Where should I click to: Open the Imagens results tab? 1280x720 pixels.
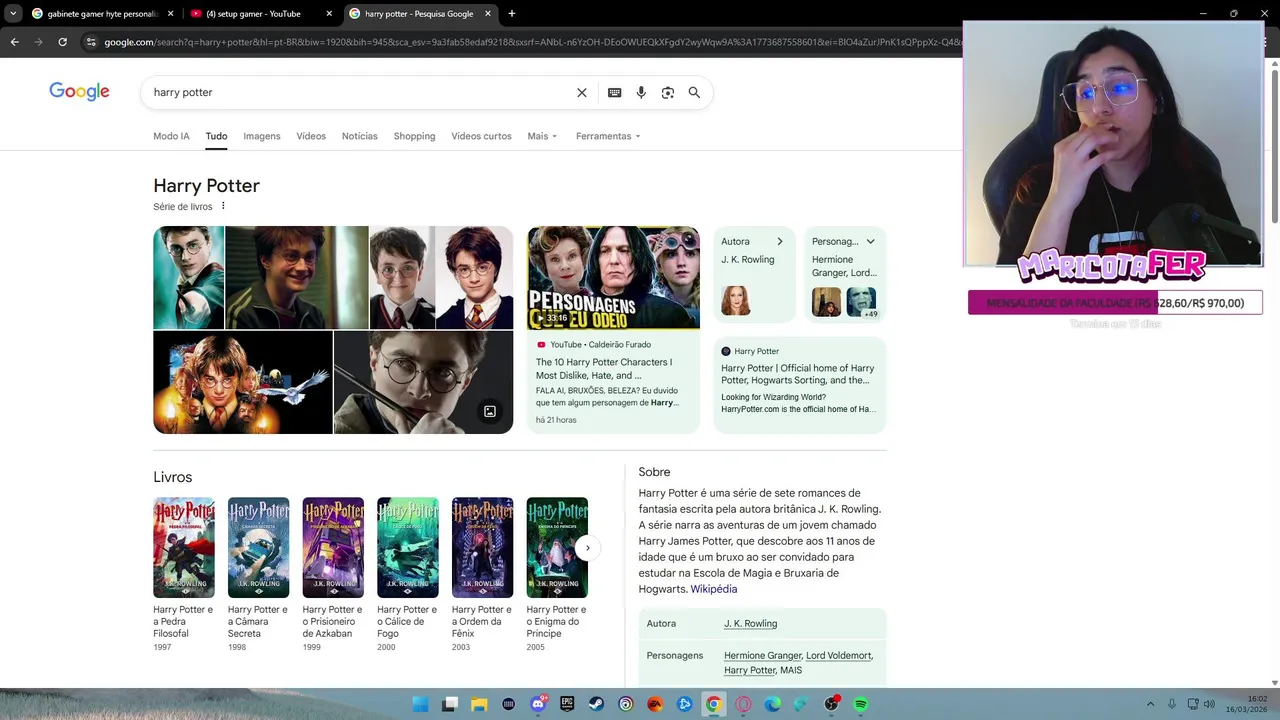(x=262, y=136)
